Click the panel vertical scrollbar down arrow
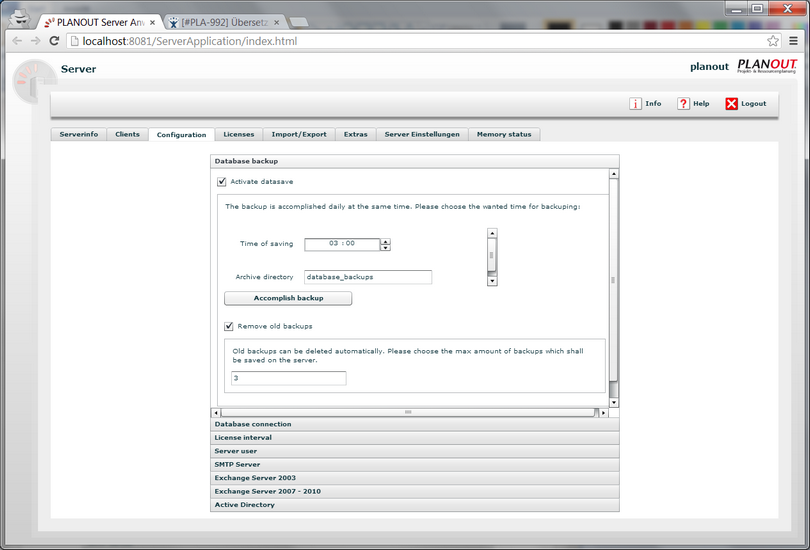 (614, 402)
